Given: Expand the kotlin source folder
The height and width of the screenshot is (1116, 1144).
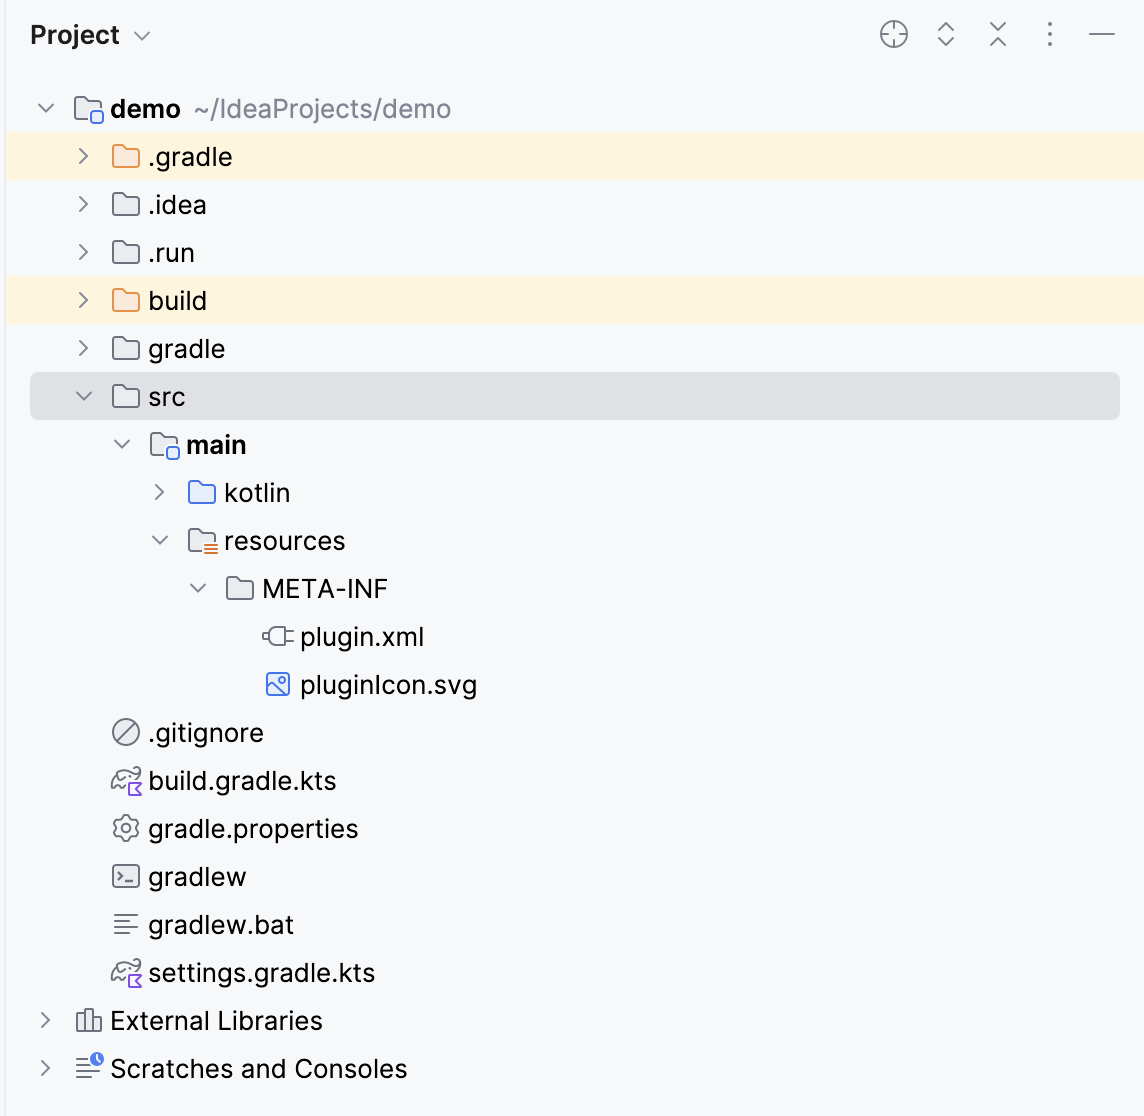Looking at the screenshot, I should click(160, 493).
